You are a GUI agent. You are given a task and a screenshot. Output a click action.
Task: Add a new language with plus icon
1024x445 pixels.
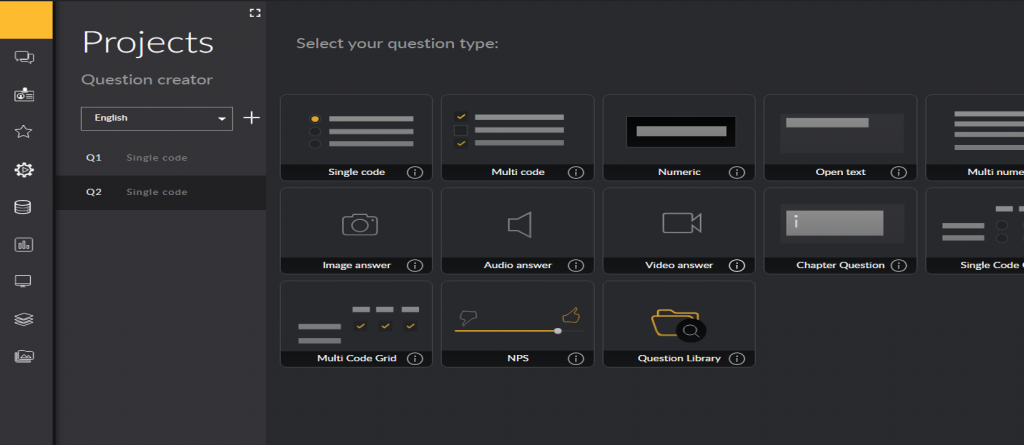coord(251,118)
